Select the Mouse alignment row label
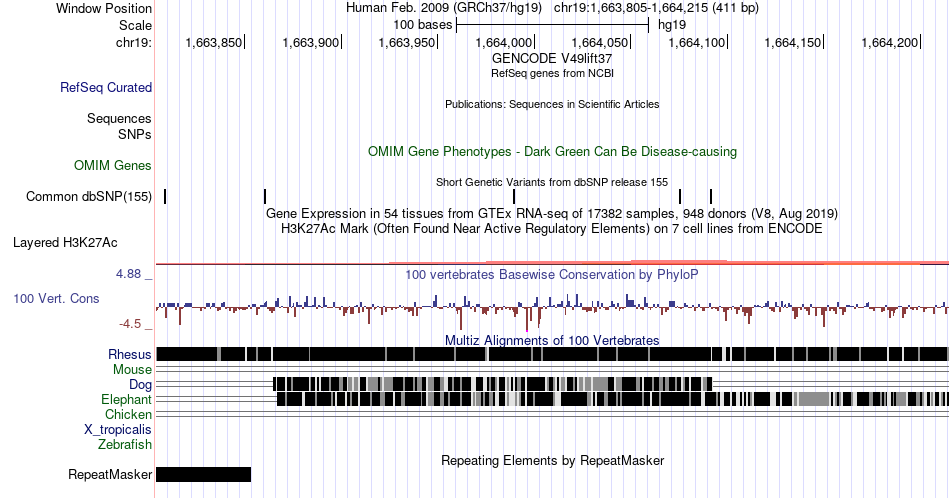The height and width of the screenshot is (498, 950). (132, 370)
